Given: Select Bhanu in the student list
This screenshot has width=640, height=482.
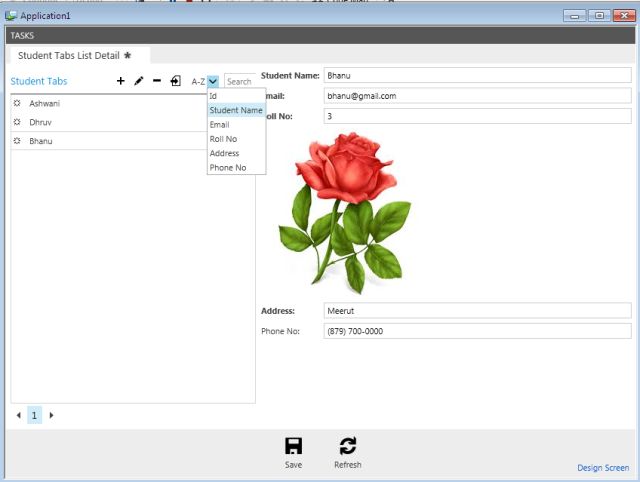Looking at the screenshot, I should 41,141.
